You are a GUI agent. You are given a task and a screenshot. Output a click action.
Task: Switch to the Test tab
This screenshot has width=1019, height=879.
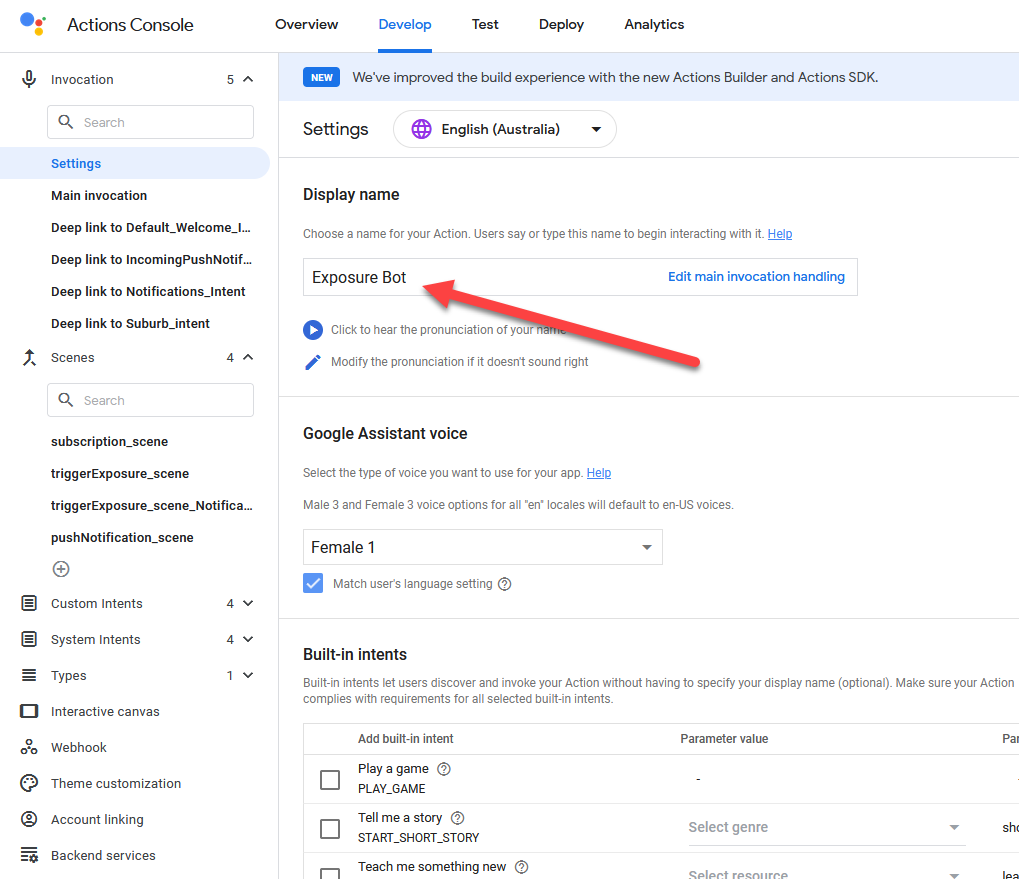(x=485, y=25)
